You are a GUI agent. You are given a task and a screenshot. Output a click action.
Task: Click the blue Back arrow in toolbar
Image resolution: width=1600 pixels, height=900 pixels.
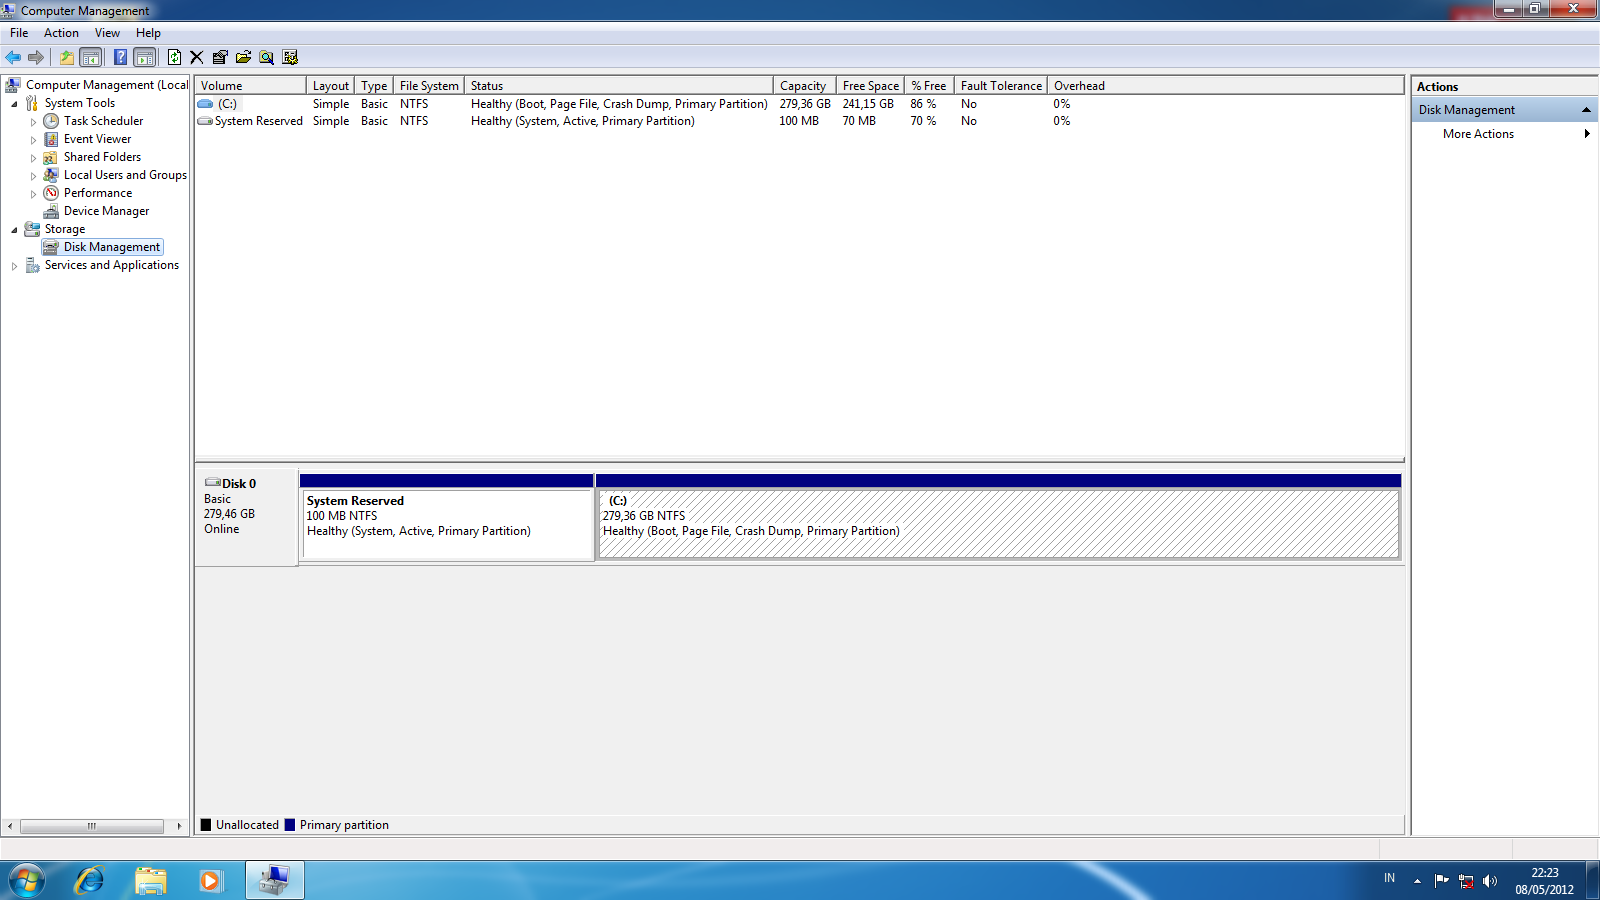13,57
